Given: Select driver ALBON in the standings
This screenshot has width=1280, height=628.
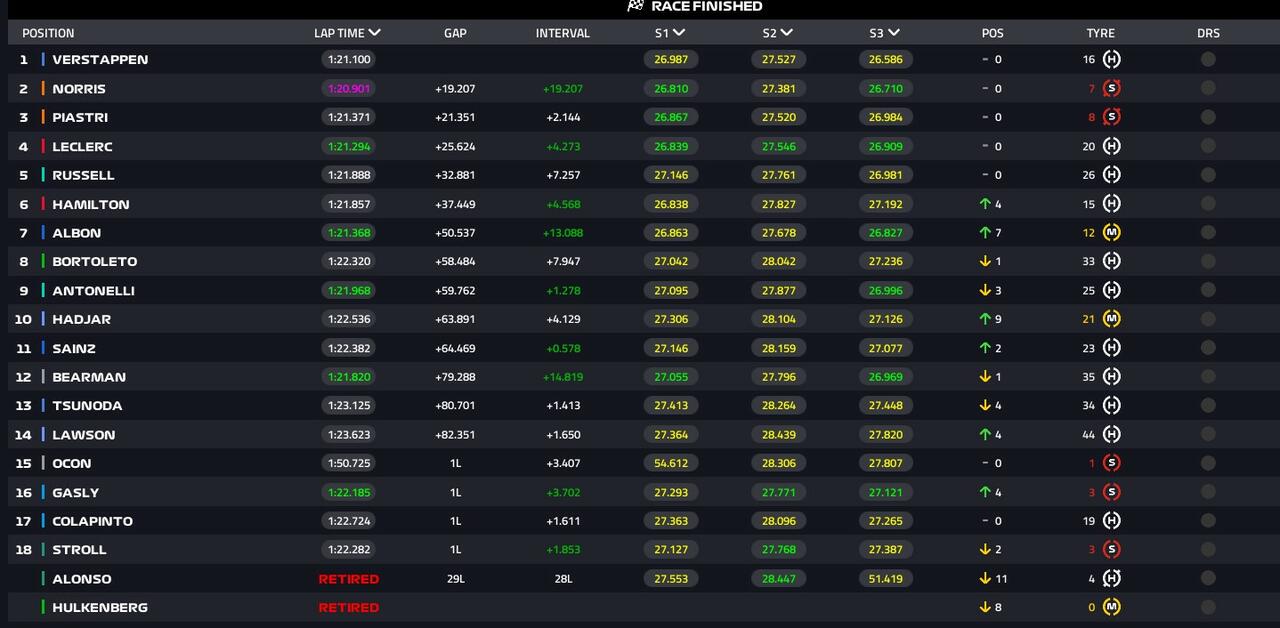Looking at the screenshot, I should pos(77,233).
